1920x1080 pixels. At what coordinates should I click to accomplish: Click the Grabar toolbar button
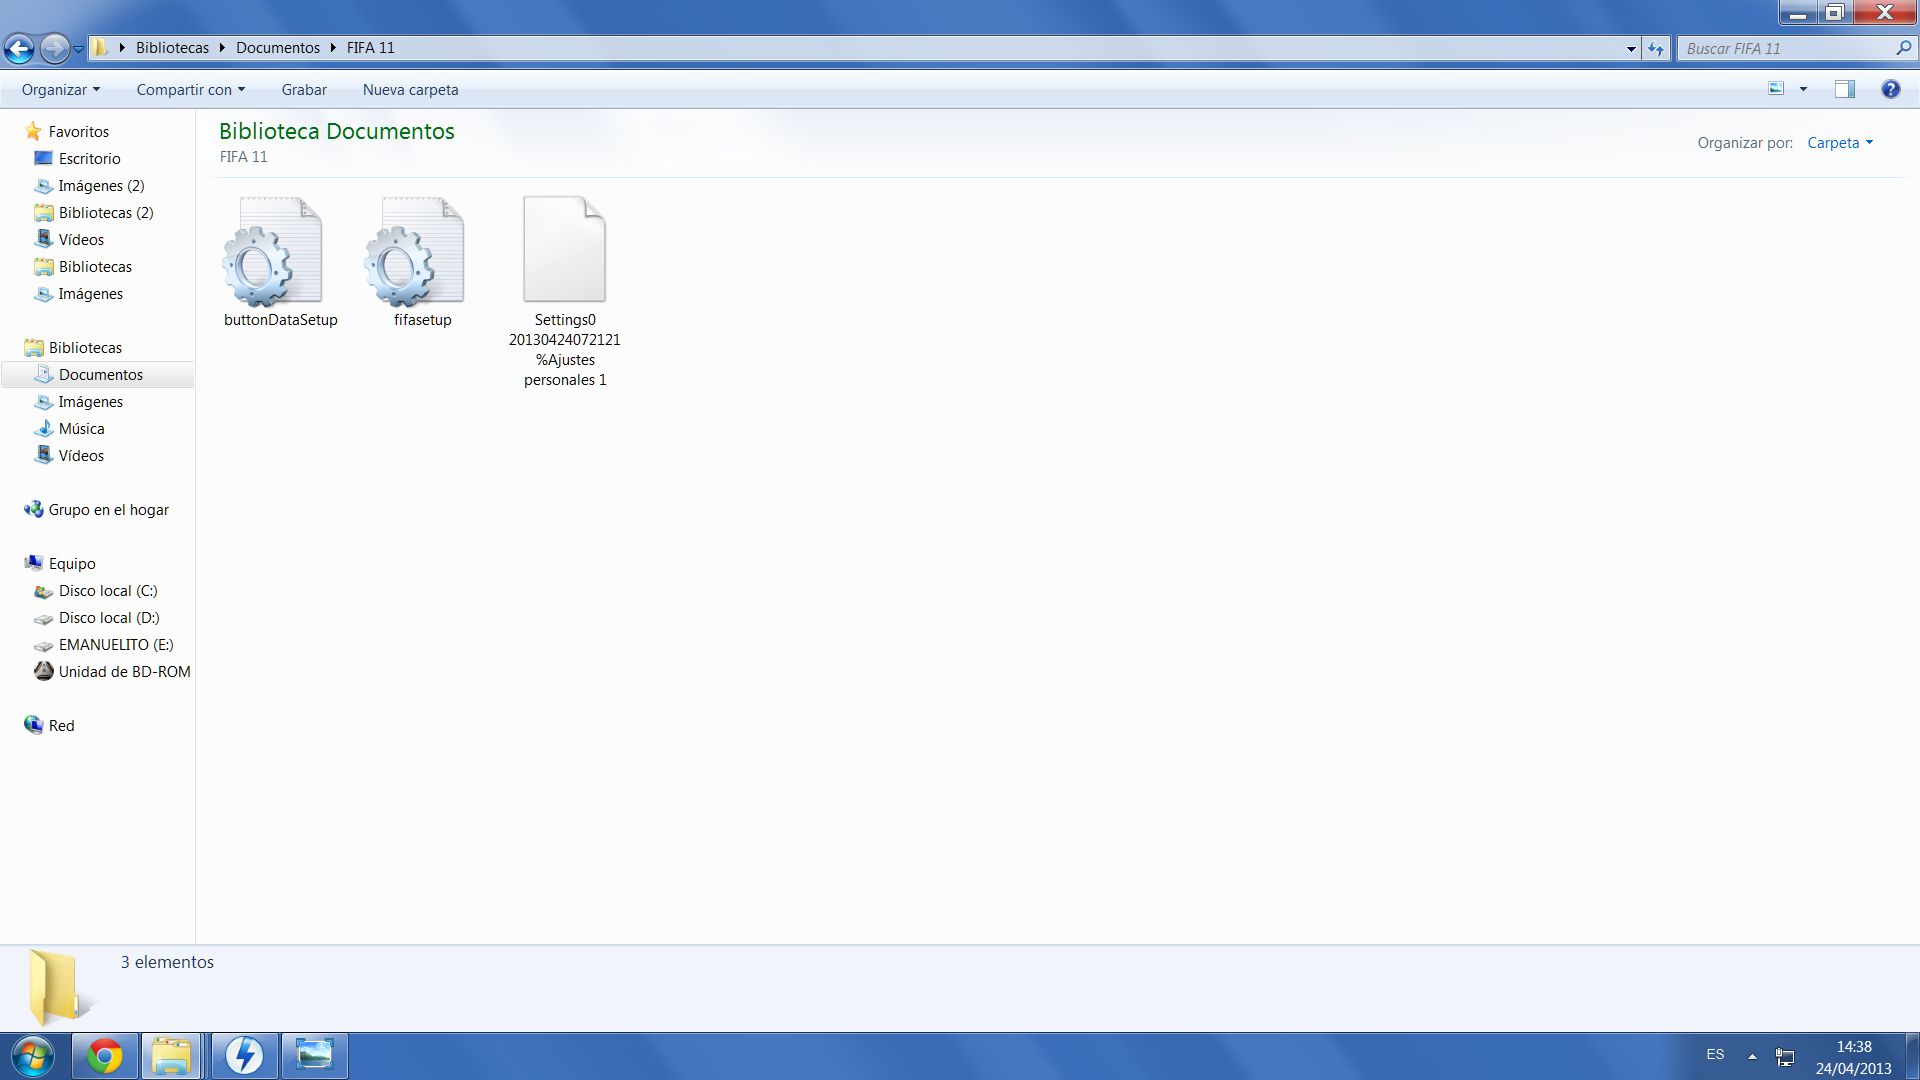pos(304,90)
